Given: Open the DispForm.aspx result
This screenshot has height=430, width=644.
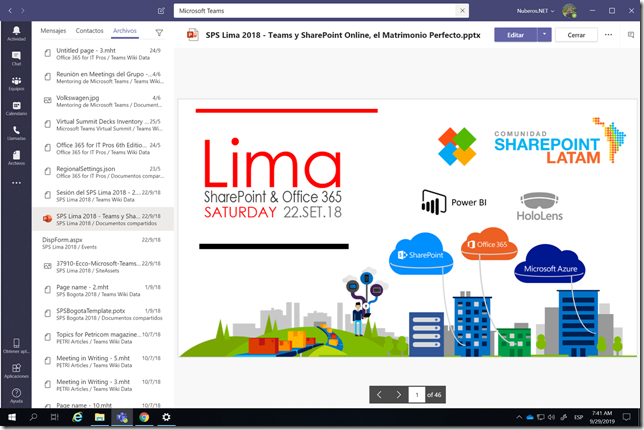Looking at the screenshot, I should coord(103,243).
